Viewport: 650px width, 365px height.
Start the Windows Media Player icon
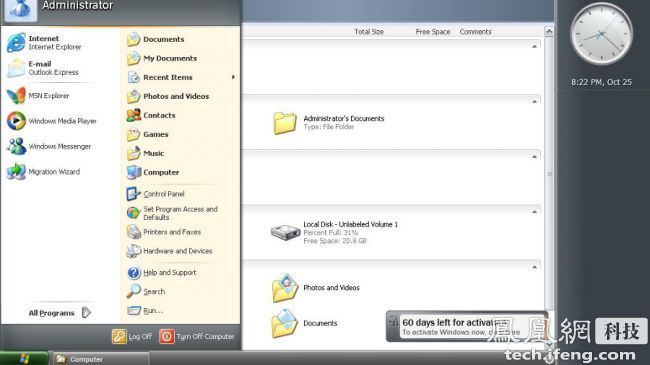16,121
